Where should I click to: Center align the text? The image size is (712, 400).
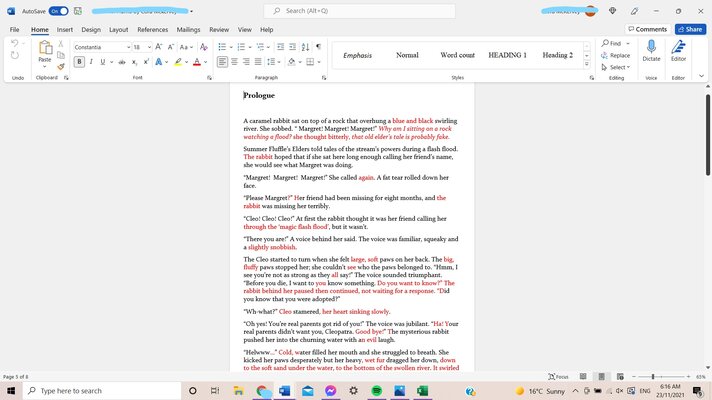point(234,62)
